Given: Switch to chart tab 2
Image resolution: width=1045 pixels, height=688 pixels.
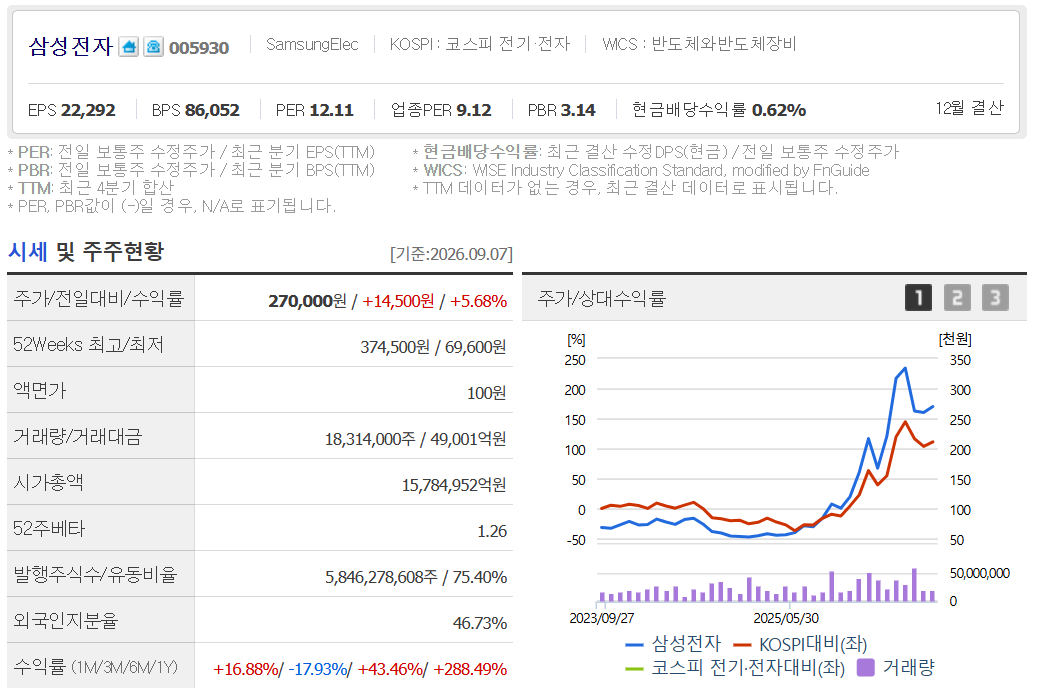Looking at the screenshot, I should (x=957, y=297).
